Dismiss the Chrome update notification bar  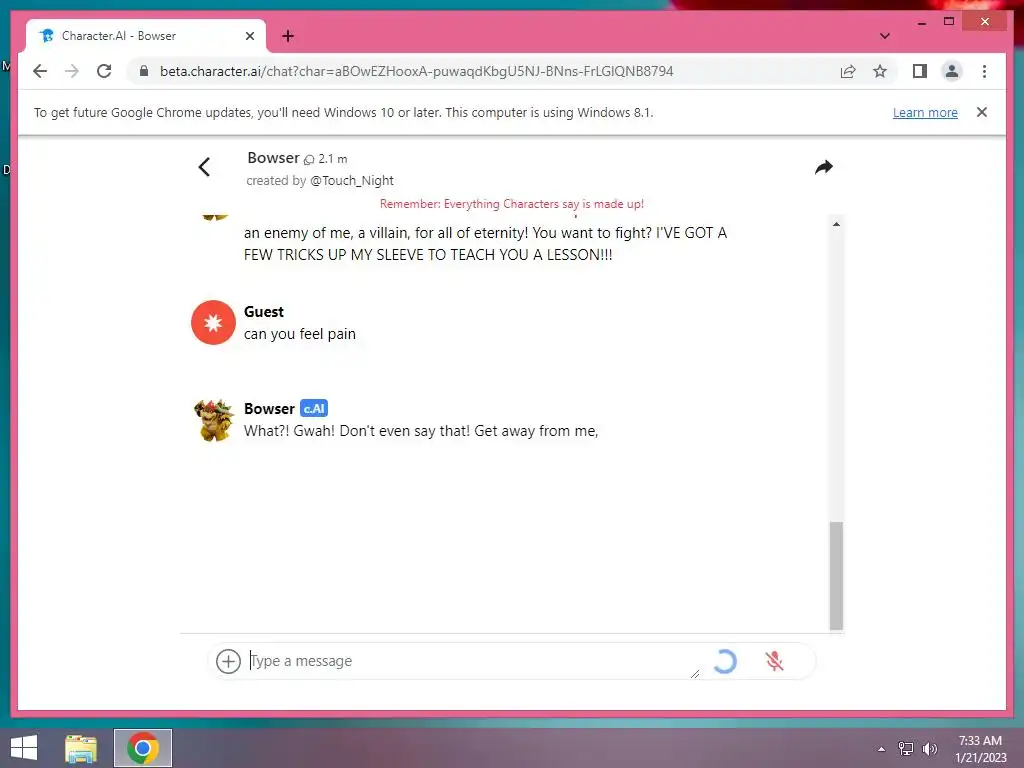coord(982,112)
